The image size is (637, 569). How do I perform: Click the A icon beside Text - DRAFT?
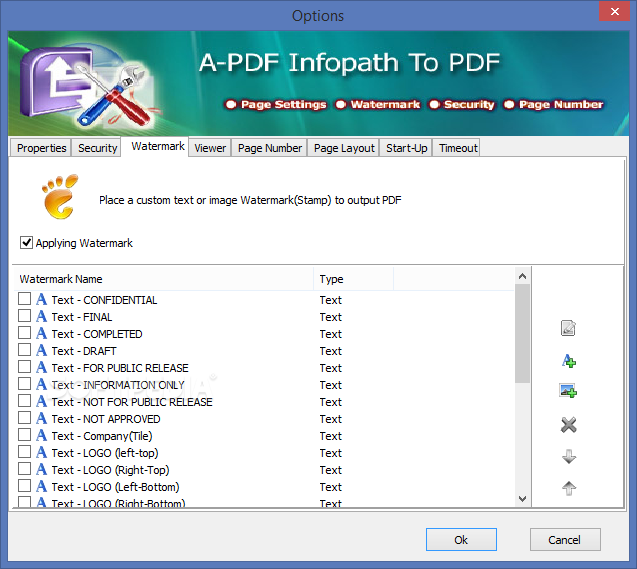coord(41,350)
